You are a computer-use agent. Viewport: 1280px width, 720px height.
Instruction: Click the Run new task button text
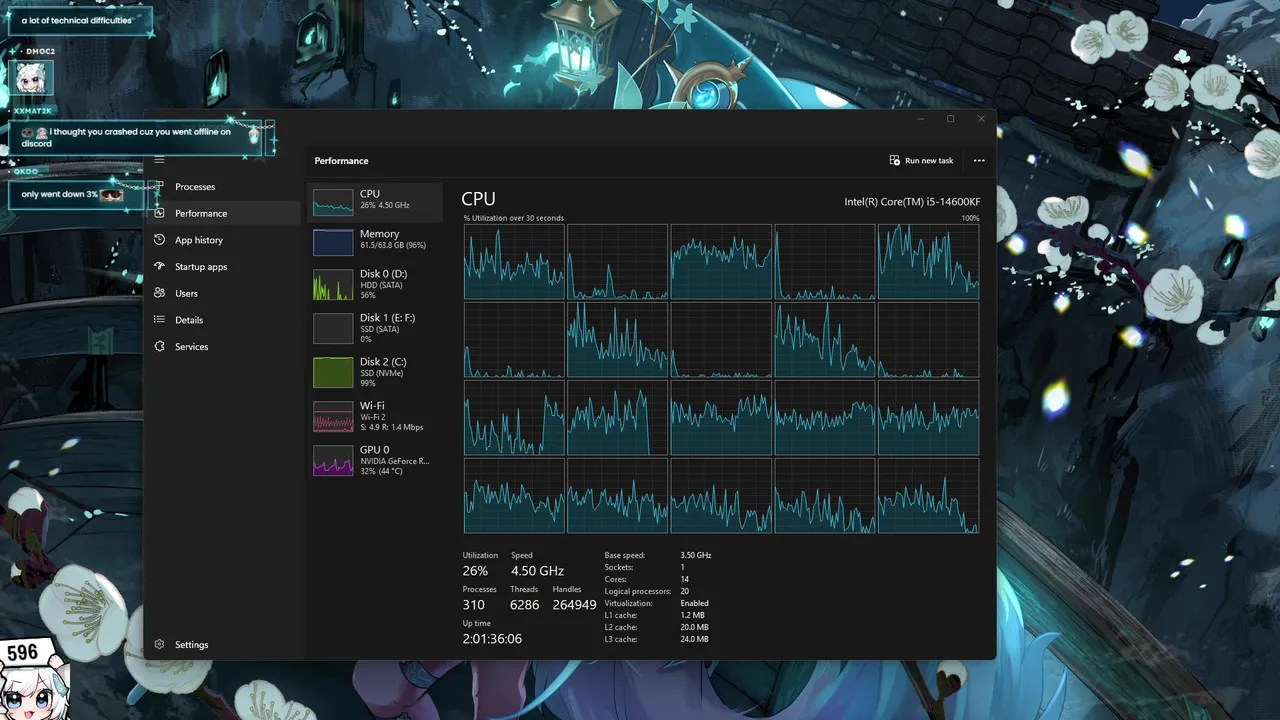pyautogui.click(x=929, y=161)
